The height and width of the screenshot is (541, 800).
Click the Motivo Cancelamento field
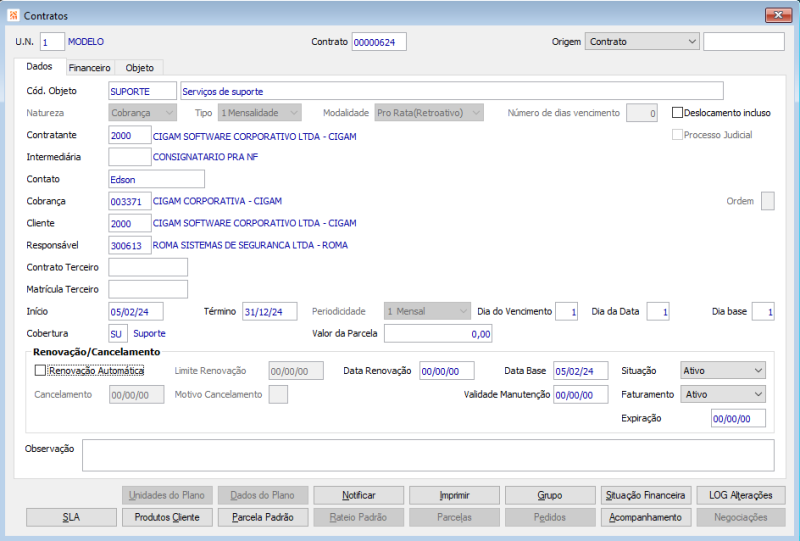point(278,395)
